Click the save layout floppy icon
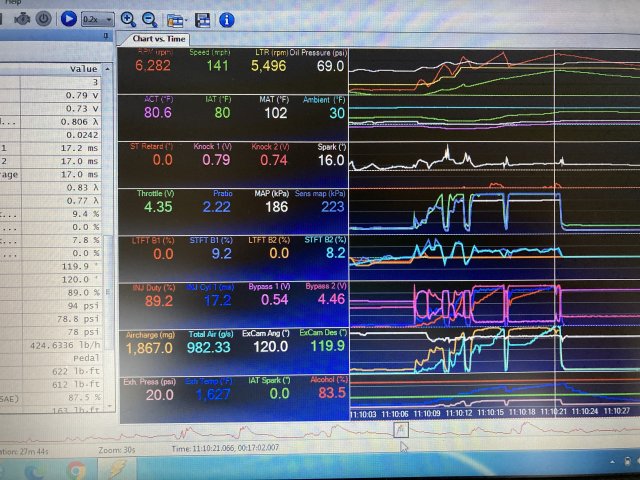 click(x=203, y=19)
